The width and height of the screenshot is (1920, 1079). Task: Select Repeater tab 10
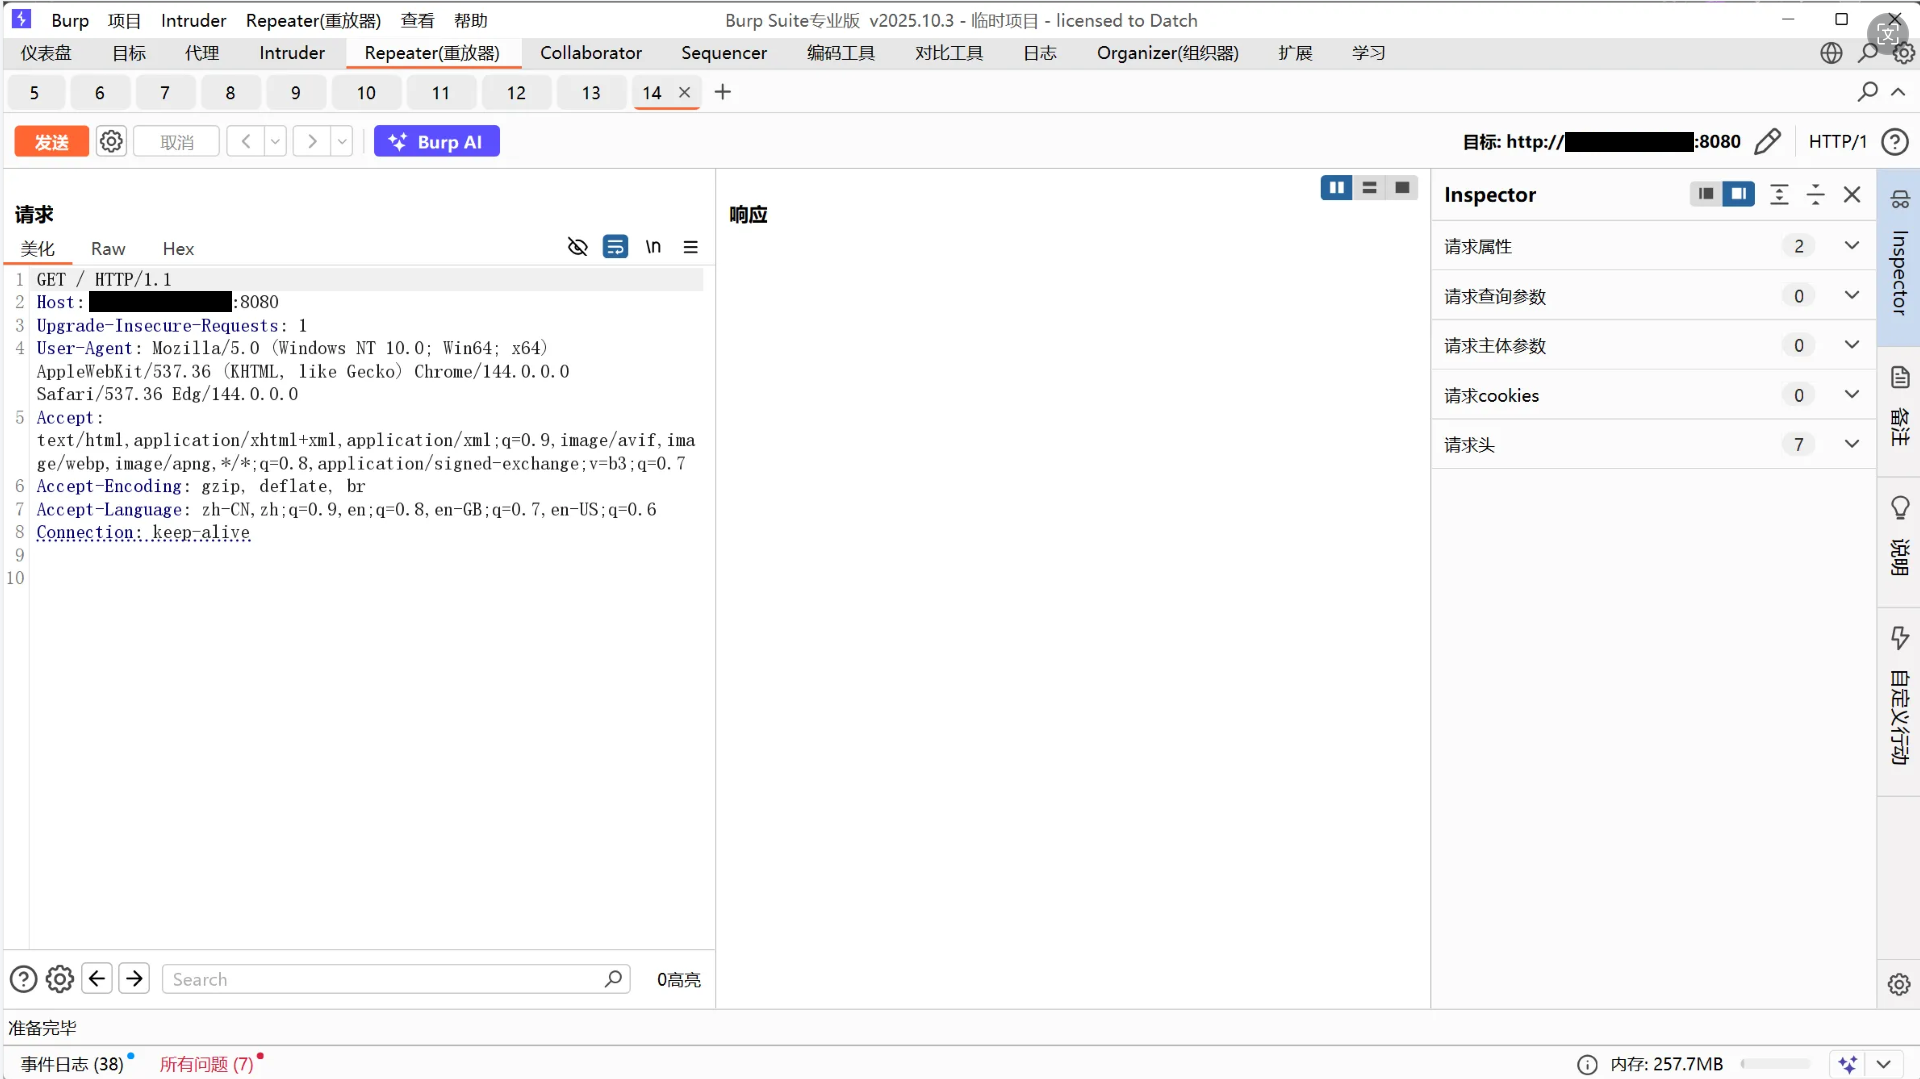point(366,93)
